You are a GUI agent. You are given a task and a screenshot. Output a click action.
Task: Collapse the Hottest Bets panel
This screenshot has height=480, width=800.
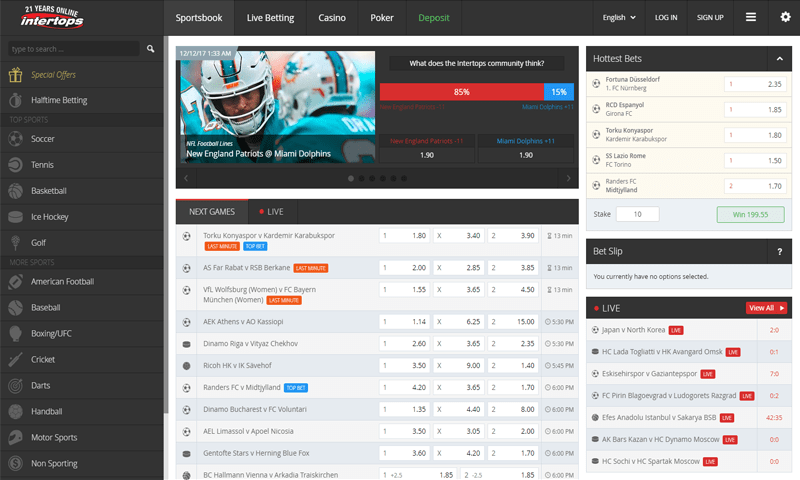(x=772, y=58)
